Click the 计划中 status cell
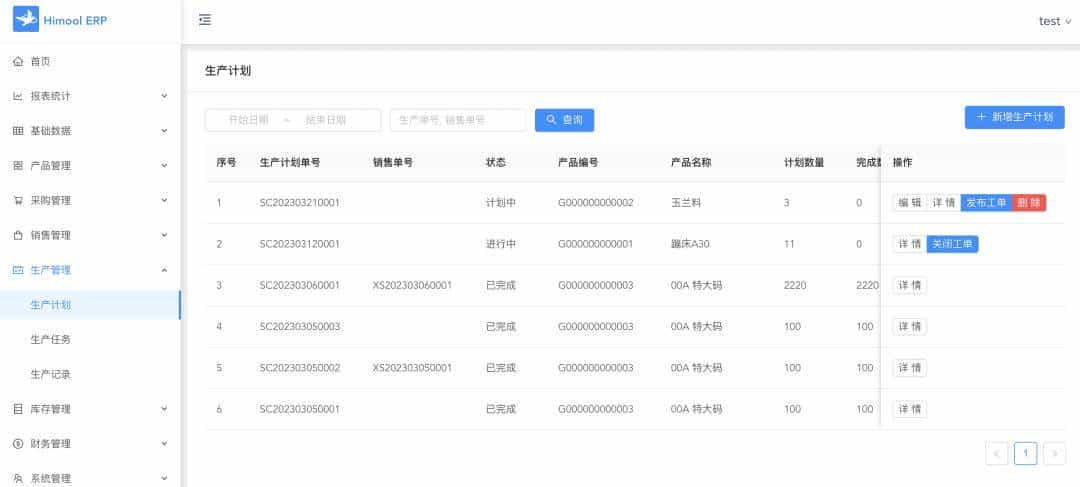1080x487 pixels. (x=501, y=203)
